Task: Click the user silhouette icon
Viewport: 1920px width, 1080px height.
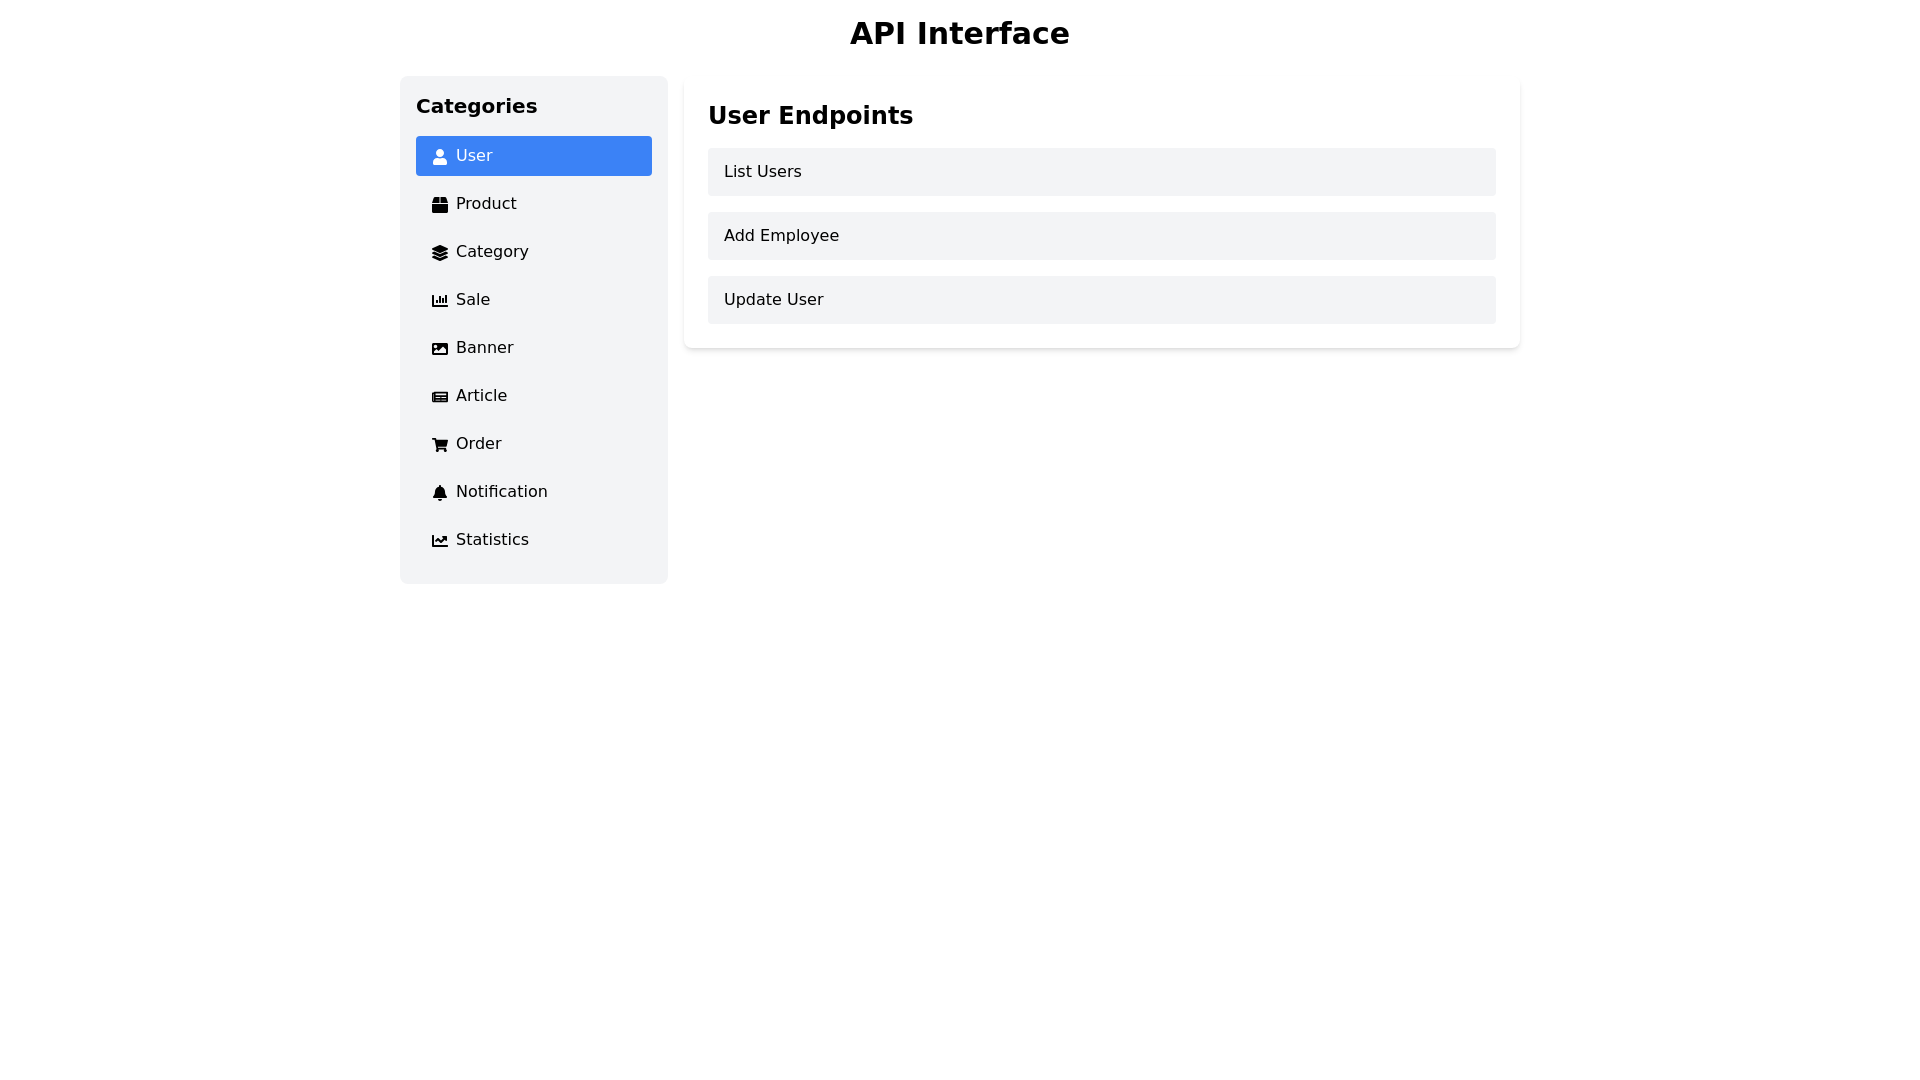Action: coord(440,157)
